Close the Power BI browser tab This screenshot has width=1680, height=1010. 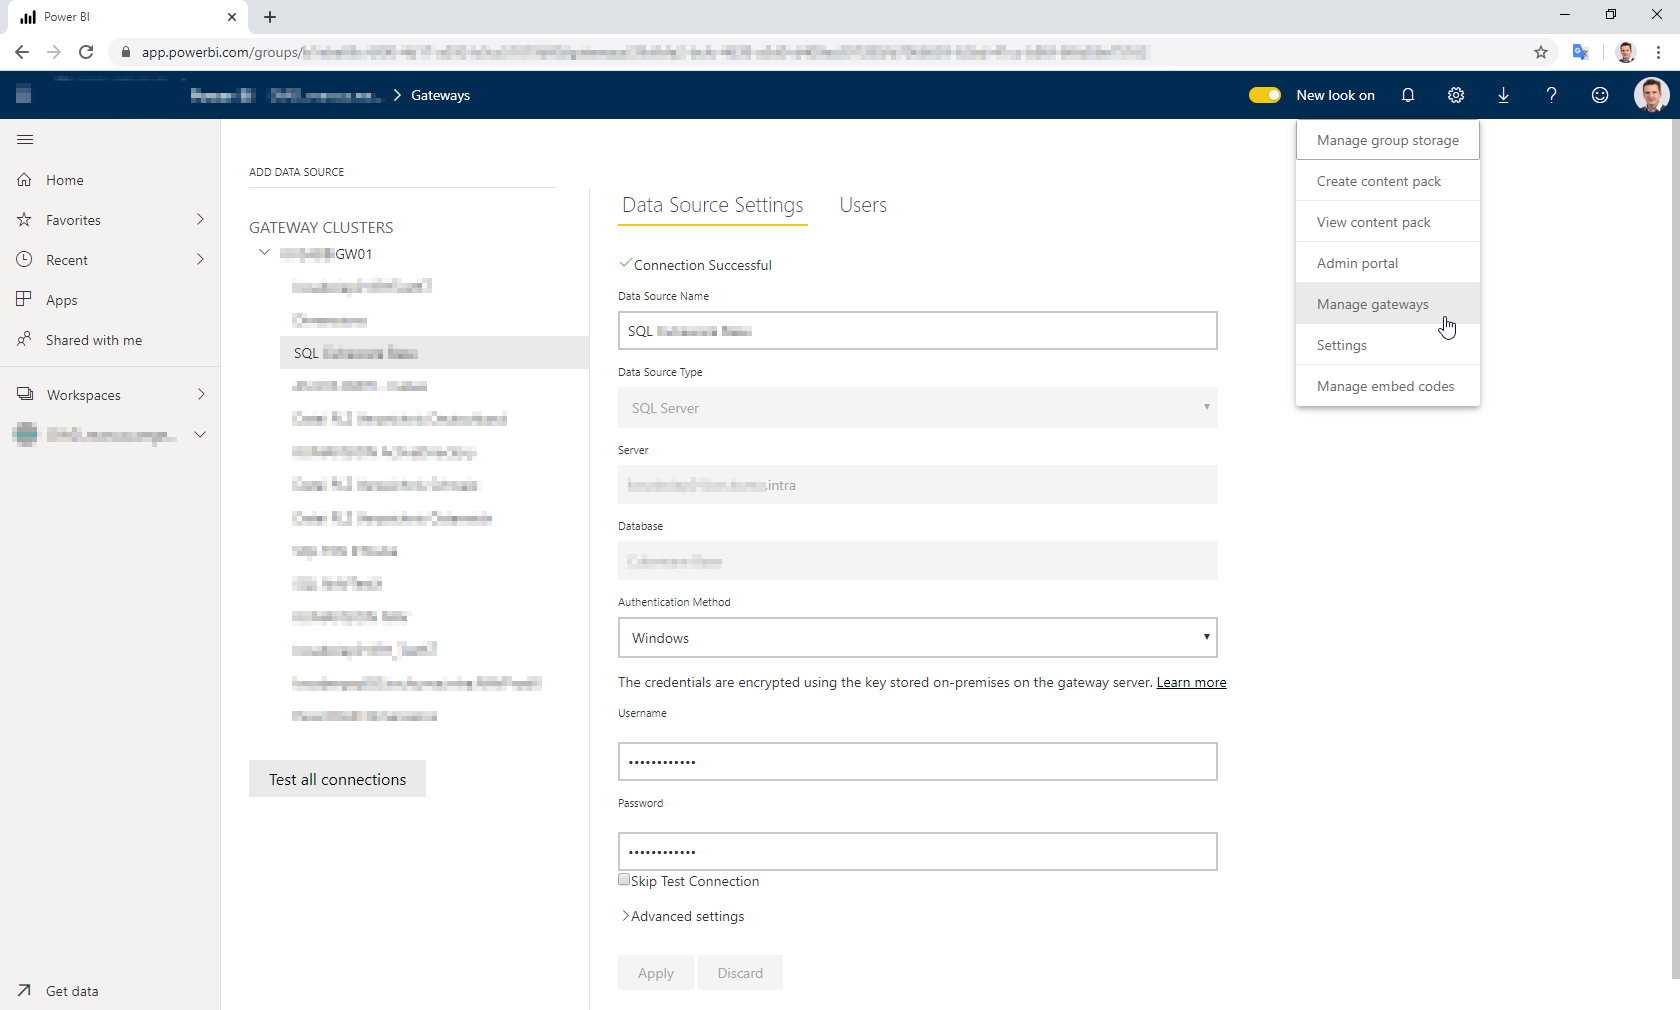232,17
